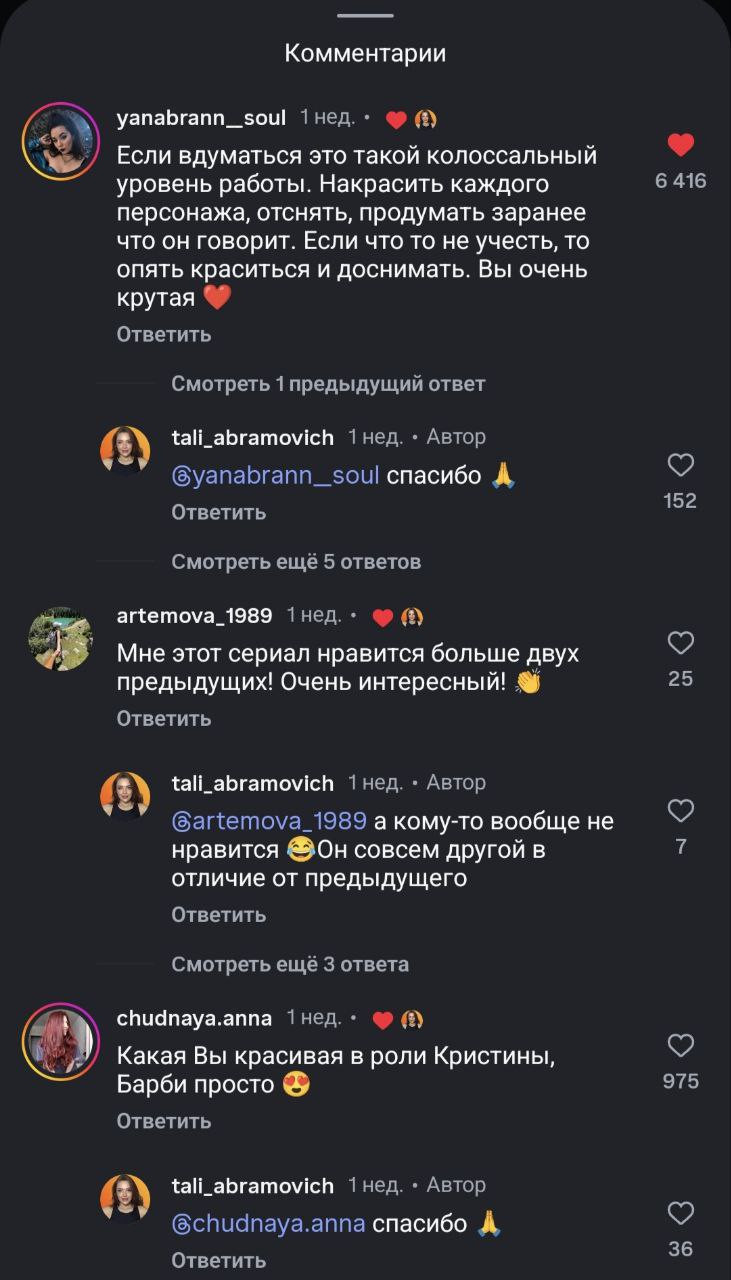
Task: Like the author's reply with 7 likes
Action: coord(681,810)
